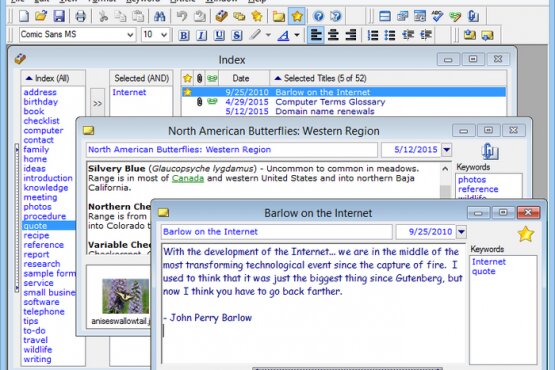The height and width of the screenshot is (370, 555).
Task: Click the Index card-box toolbar icon
Action: (222, 16)
